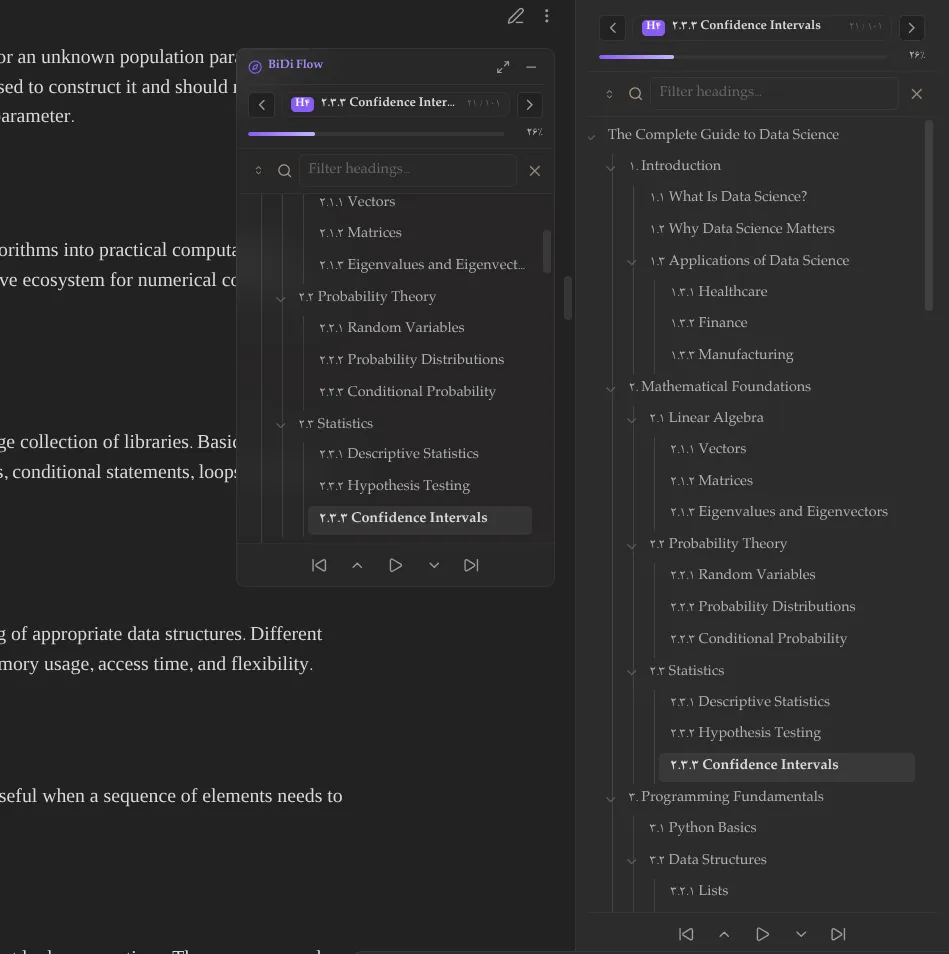The height and width of the screenshot is (954, 949).
Task: Click the reading progress bar in sidebar
Action: click(x=743, y=57)
